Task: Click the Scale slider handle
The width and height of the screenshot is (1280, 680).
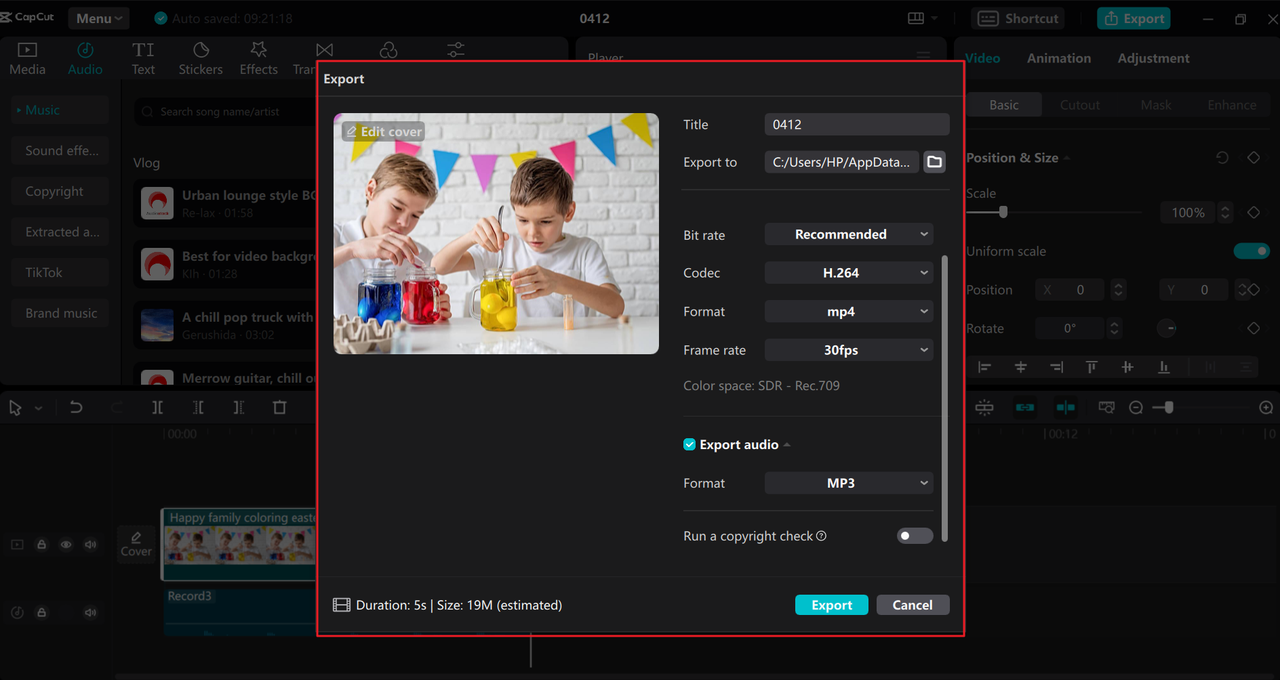Action: click(1003, 212)
